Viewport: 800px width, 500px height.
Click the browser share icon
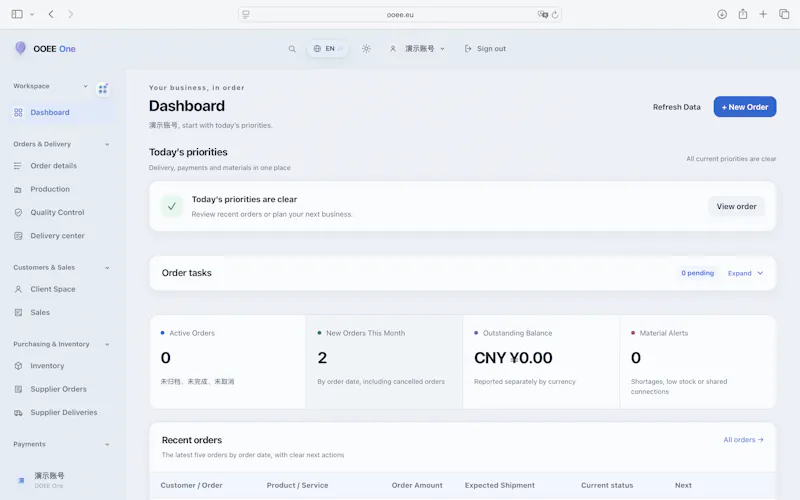[x=743, y=14]
